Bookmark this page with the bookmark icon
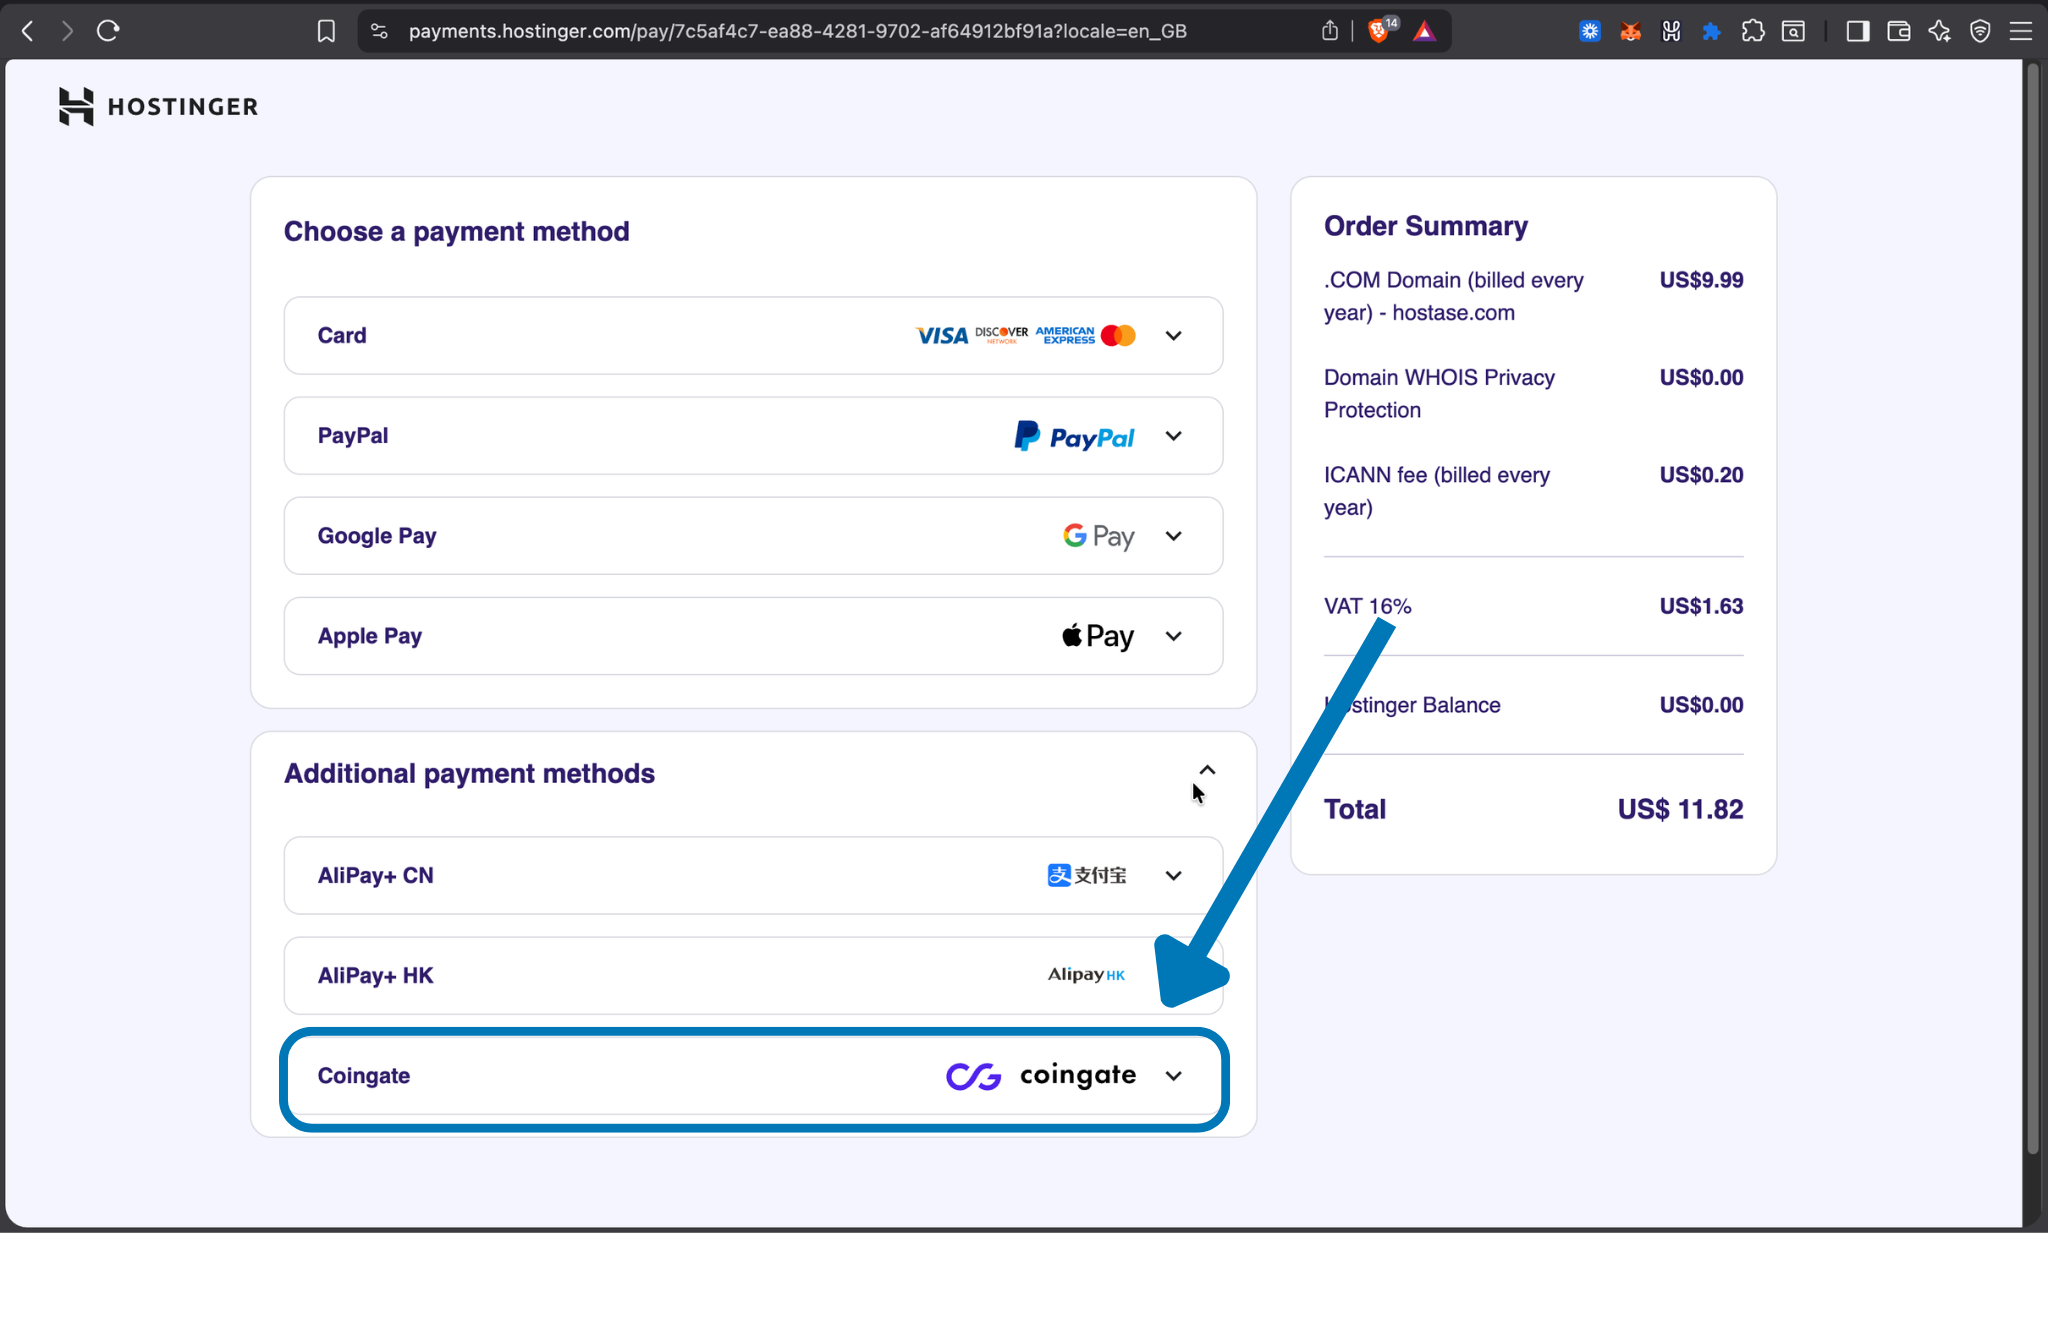The image size is (2048, 1330). (x=326, y=31)
